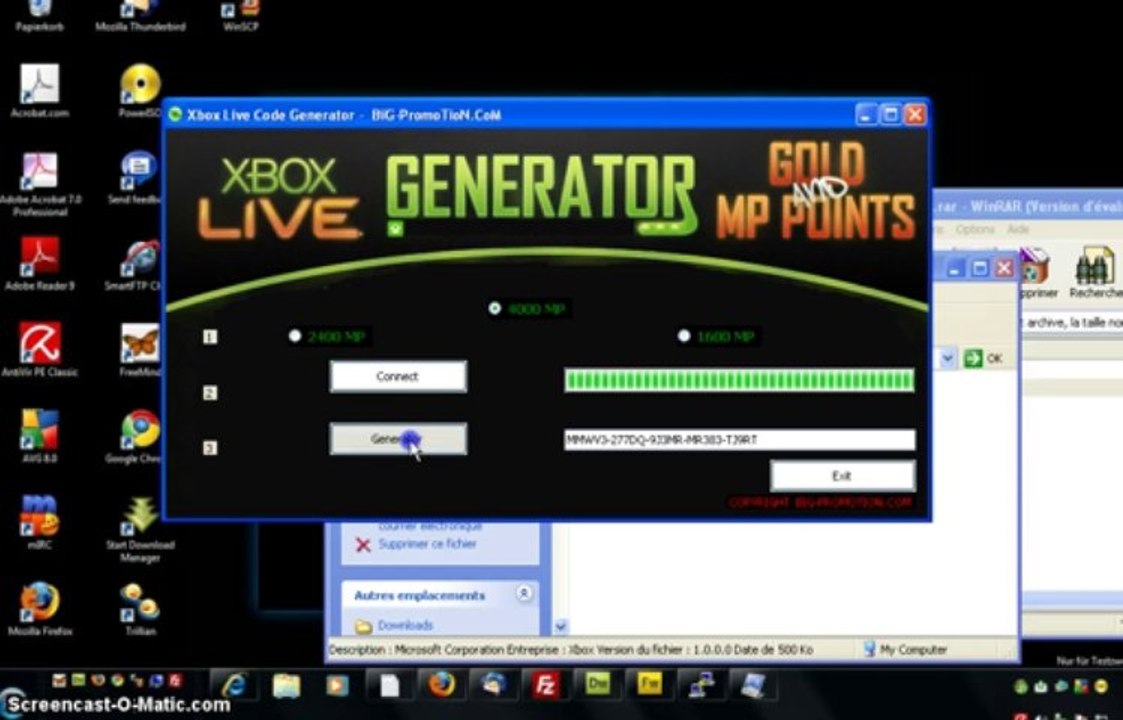Click the laptop icon in the taskbar
This screenshot has height=720, width=1123.
tap(753, 685)
